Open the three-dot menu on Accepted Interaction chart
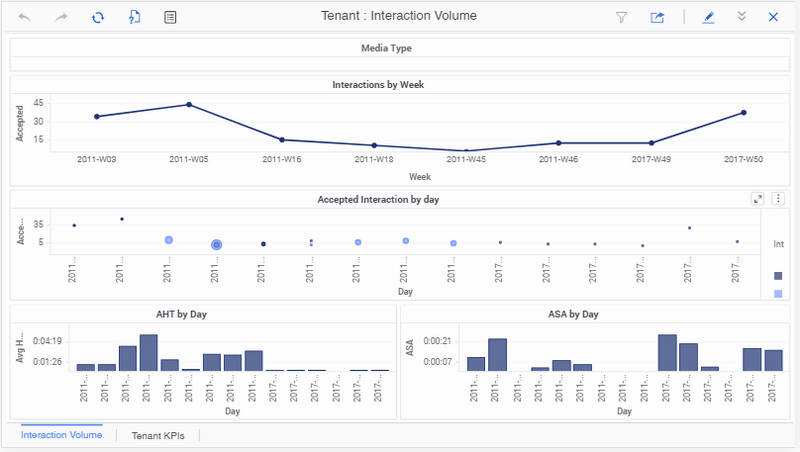The image size is (800, 452). coord(777,199)
